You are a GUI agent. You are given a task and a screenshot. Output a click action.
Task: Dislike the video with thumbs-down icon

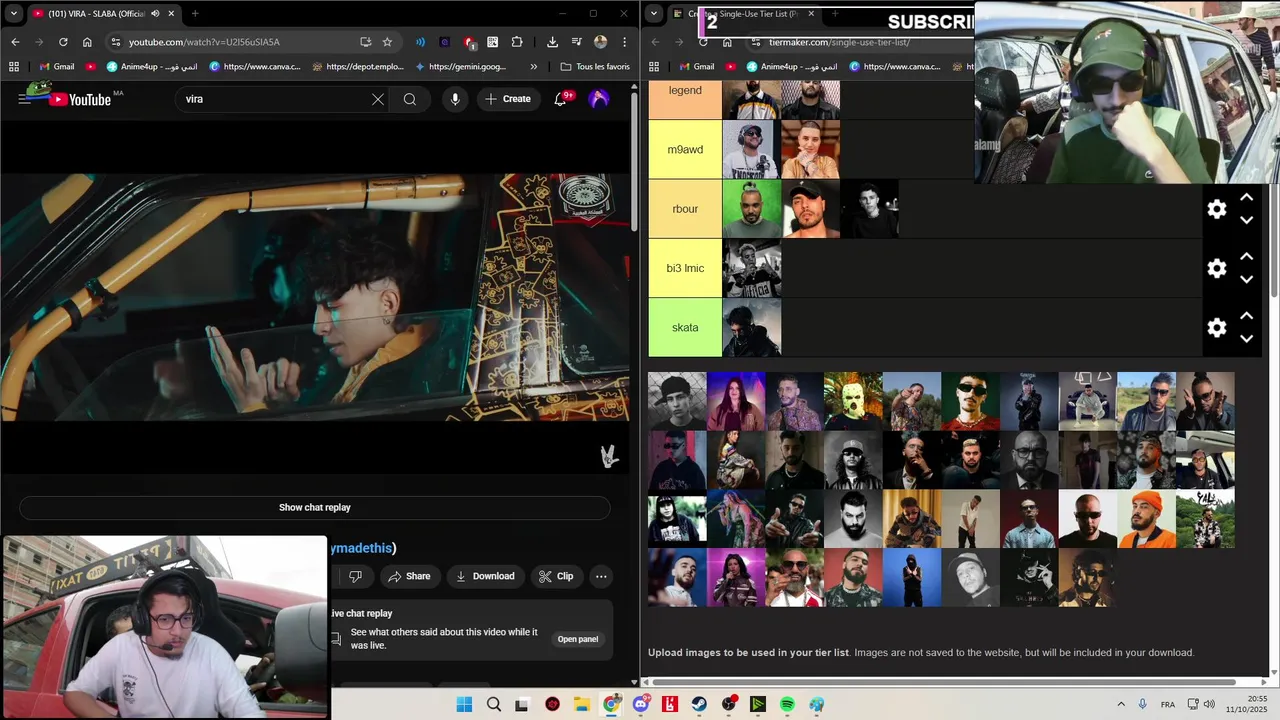coord(355,576)
